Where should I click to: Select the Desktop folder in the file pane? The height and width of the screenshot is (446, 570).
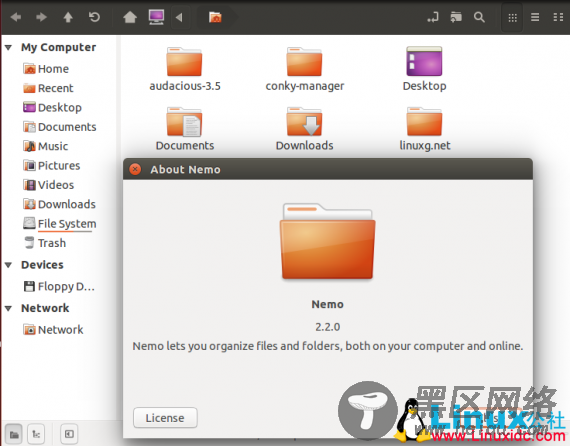[x=424, y=69]
